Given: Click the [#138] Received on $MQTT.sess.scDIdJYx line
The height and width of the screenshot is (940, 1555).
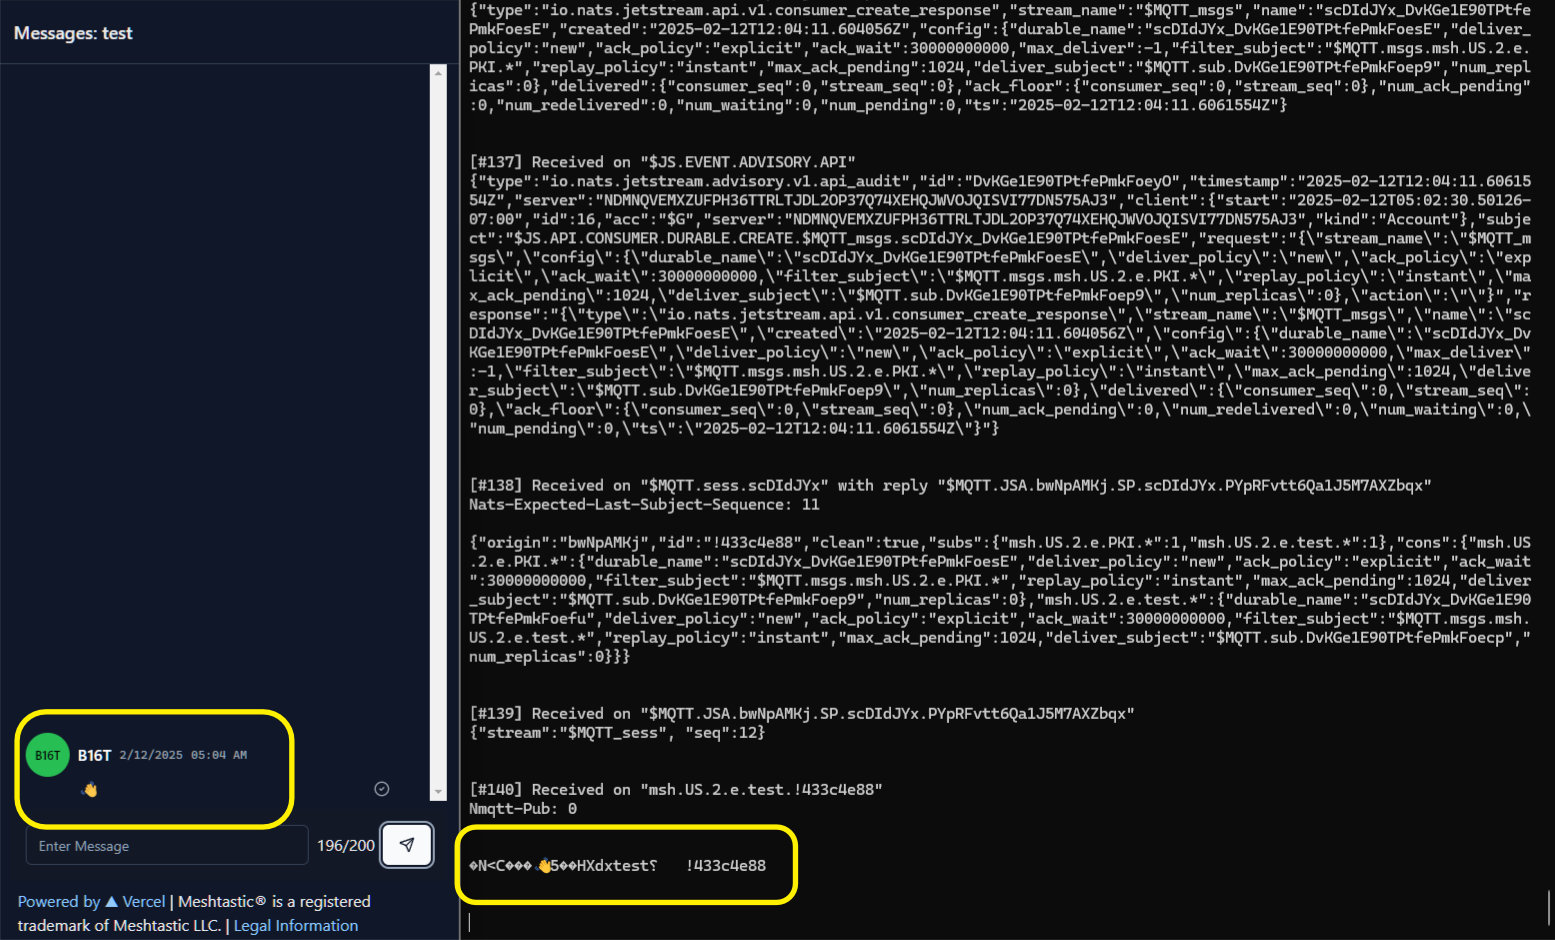Looking at the screenshot, I should click(x=950, y=485).
